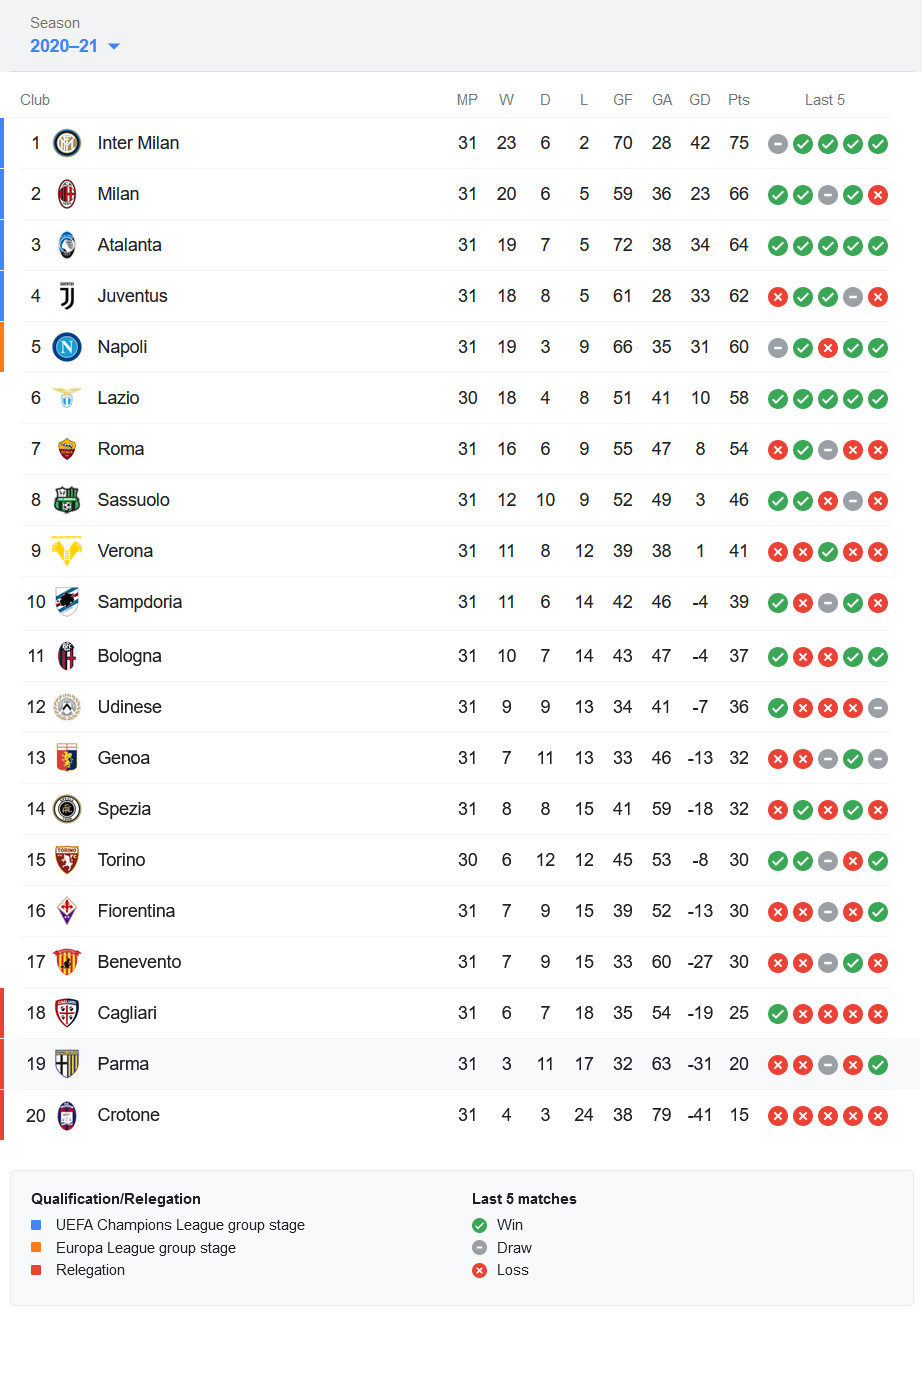Screen dimensions: 924x1394
Task: Click the Fiorentina crest icon
Action: pos(67,911)
